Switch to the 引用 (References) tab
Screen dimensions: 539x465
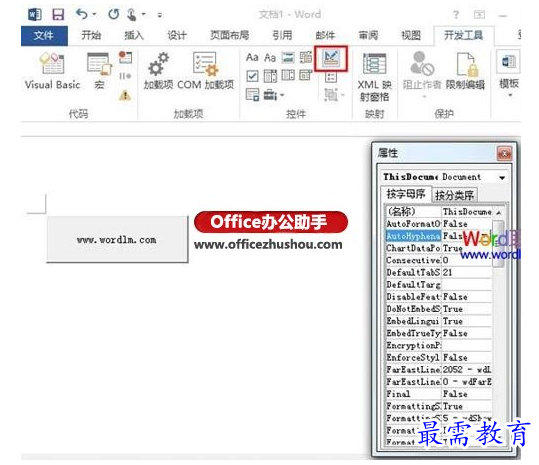[282, 35]
